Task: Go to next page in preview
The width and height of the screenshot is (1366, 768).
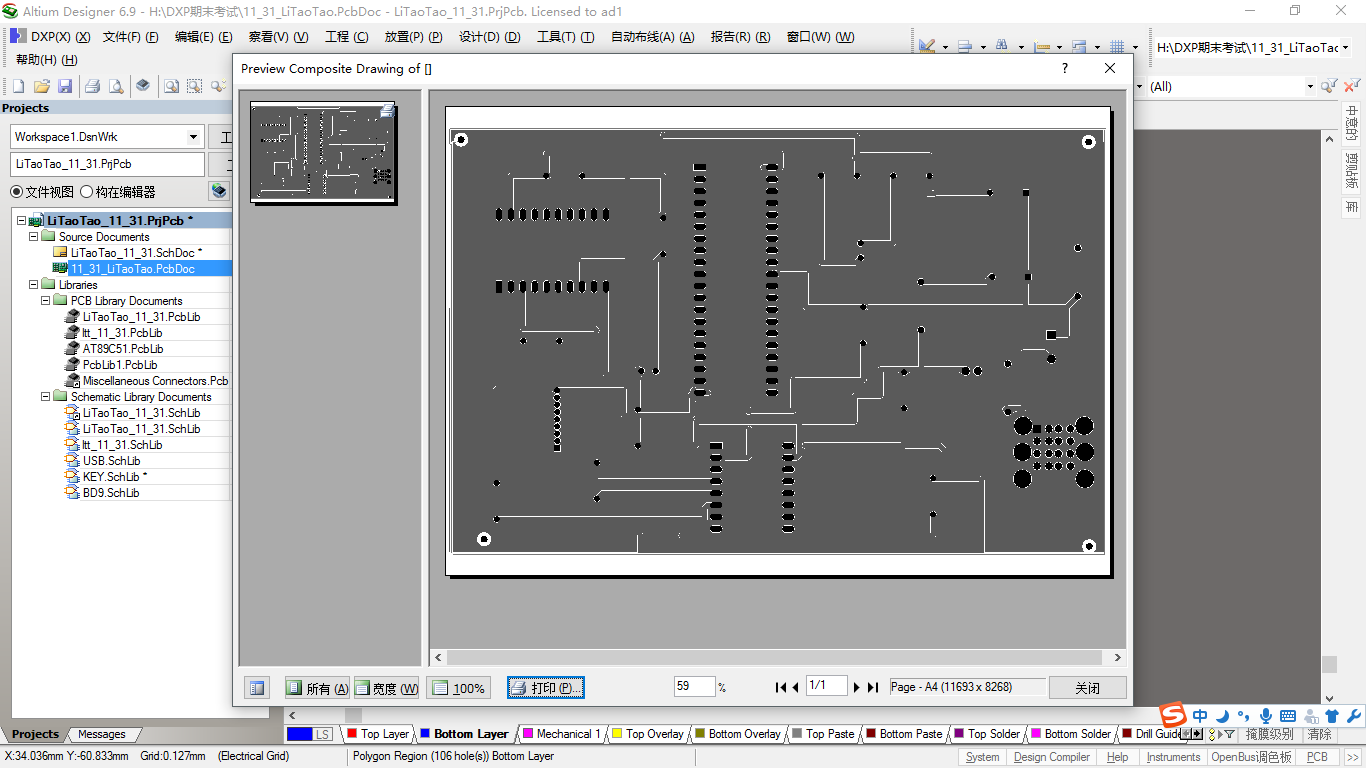Action: click(857, 687)
